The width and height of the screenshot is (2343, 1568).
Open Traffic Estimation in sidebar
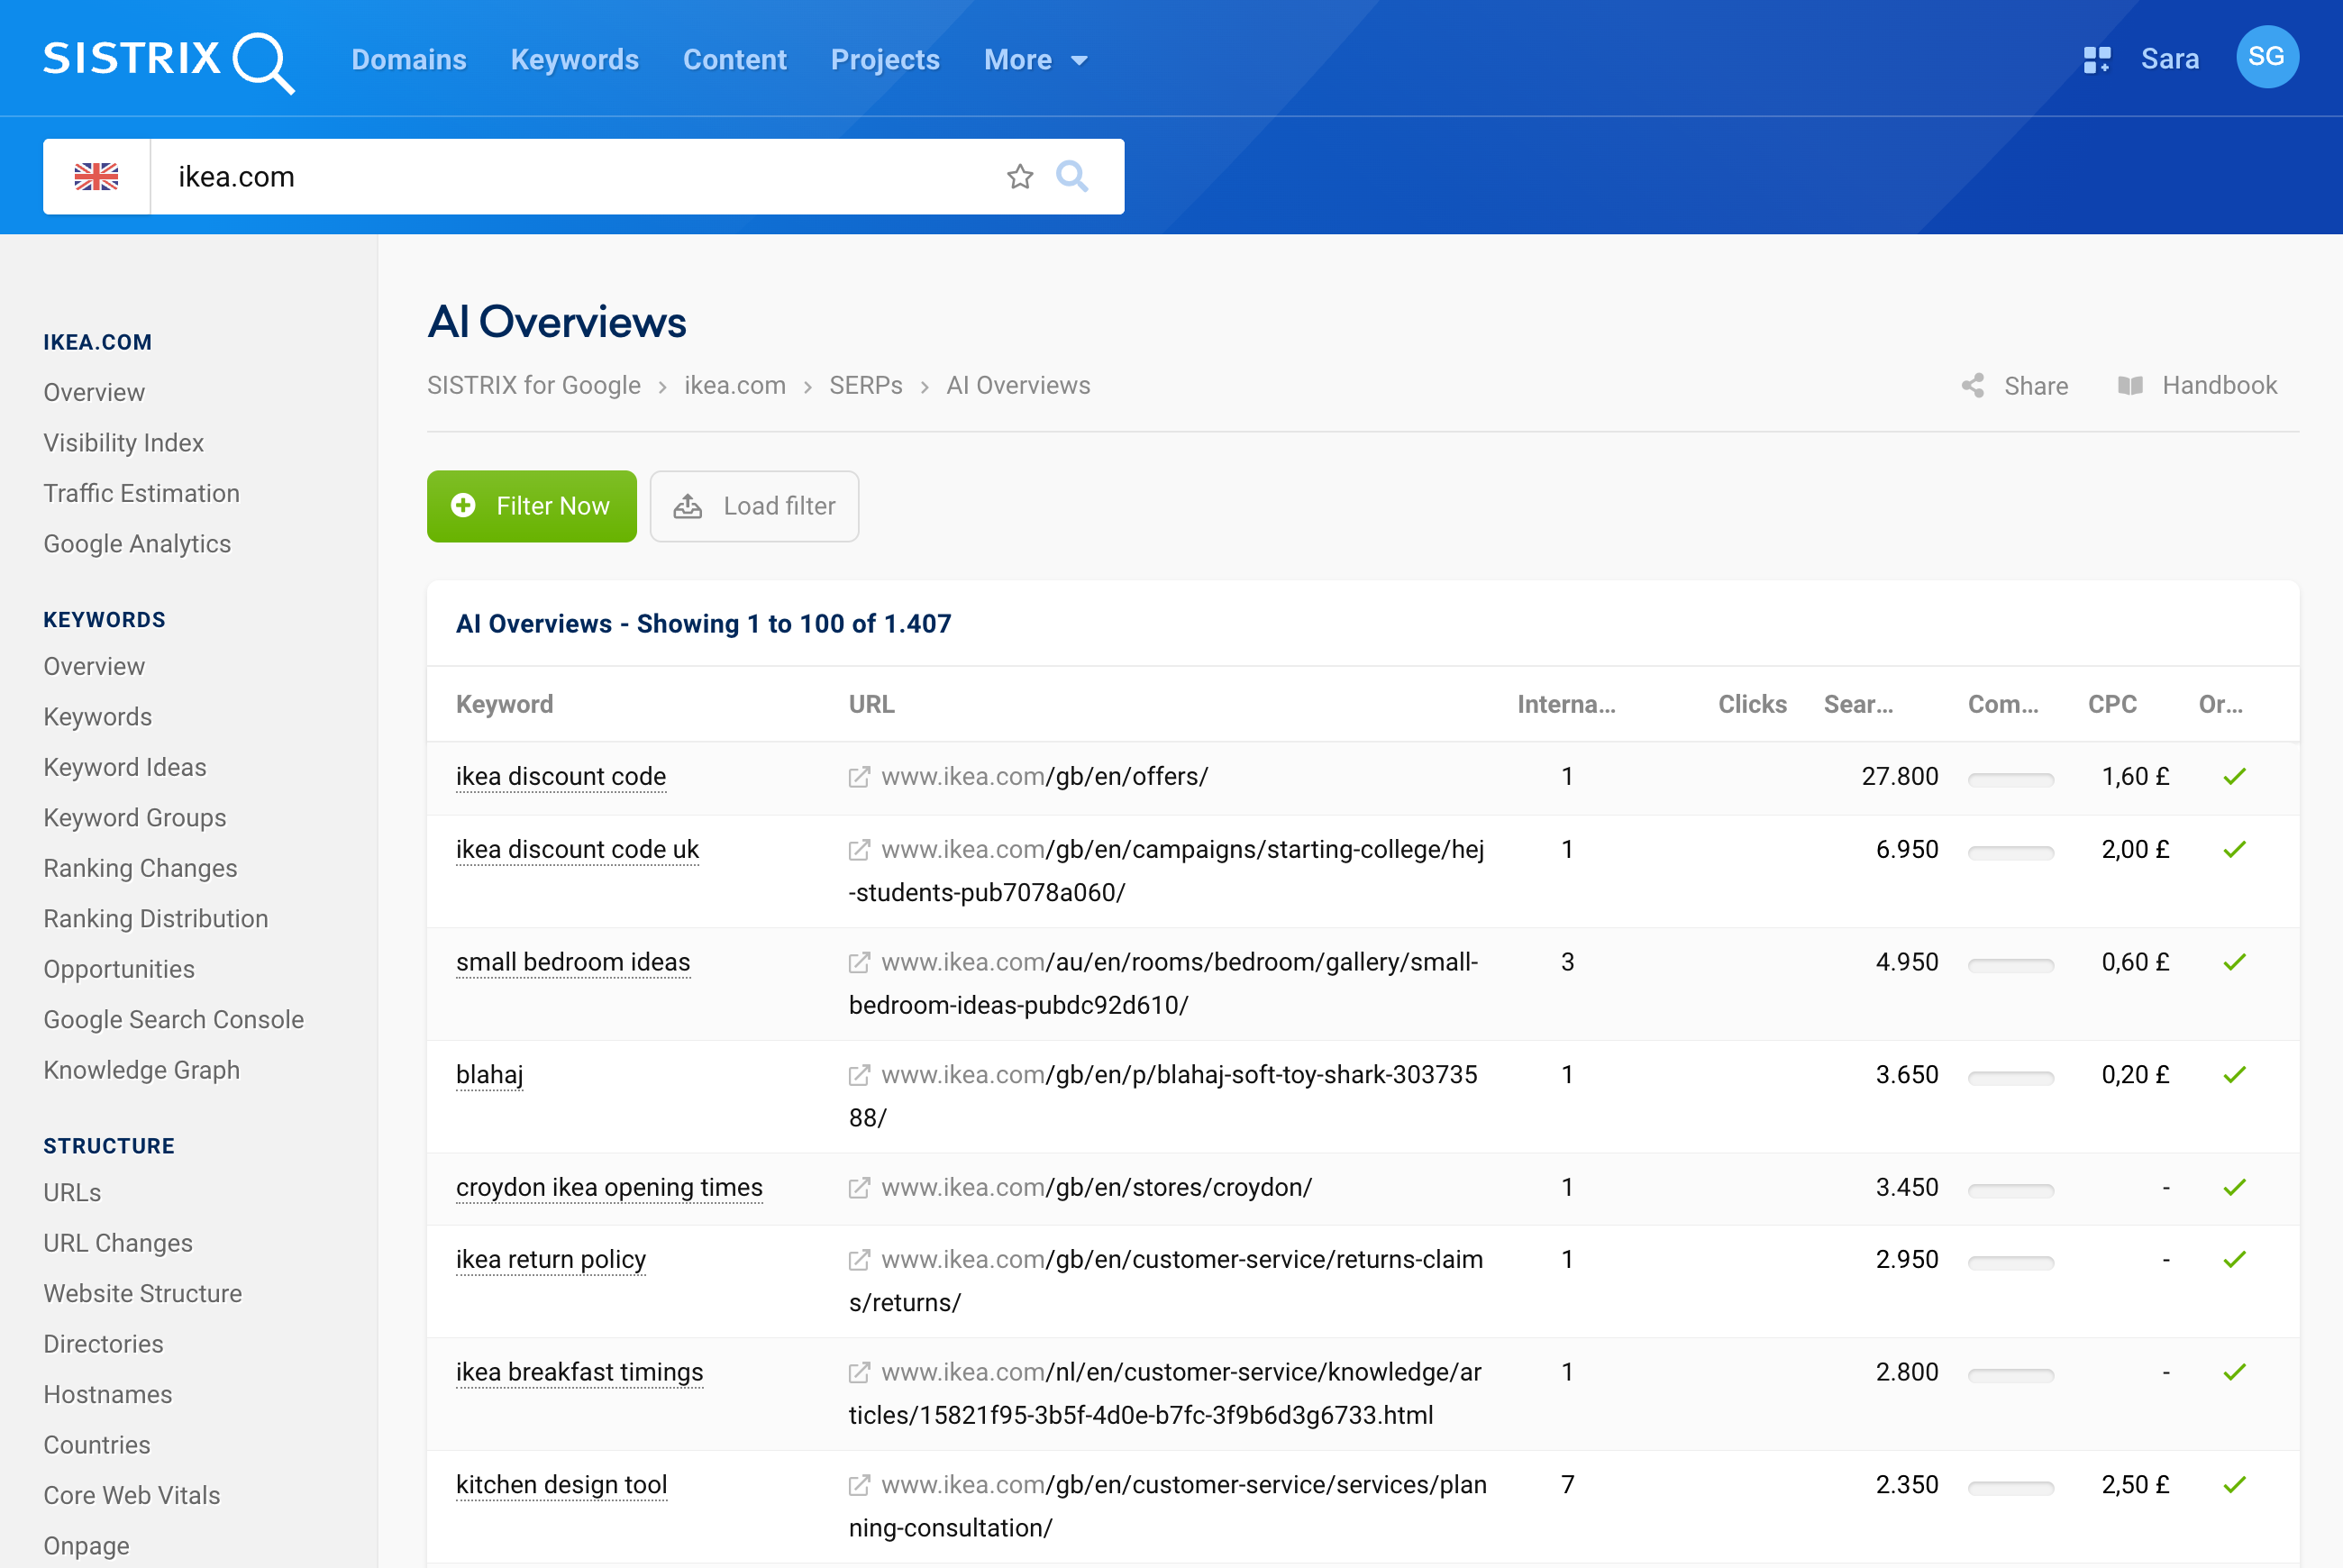[x=142, y=493]
